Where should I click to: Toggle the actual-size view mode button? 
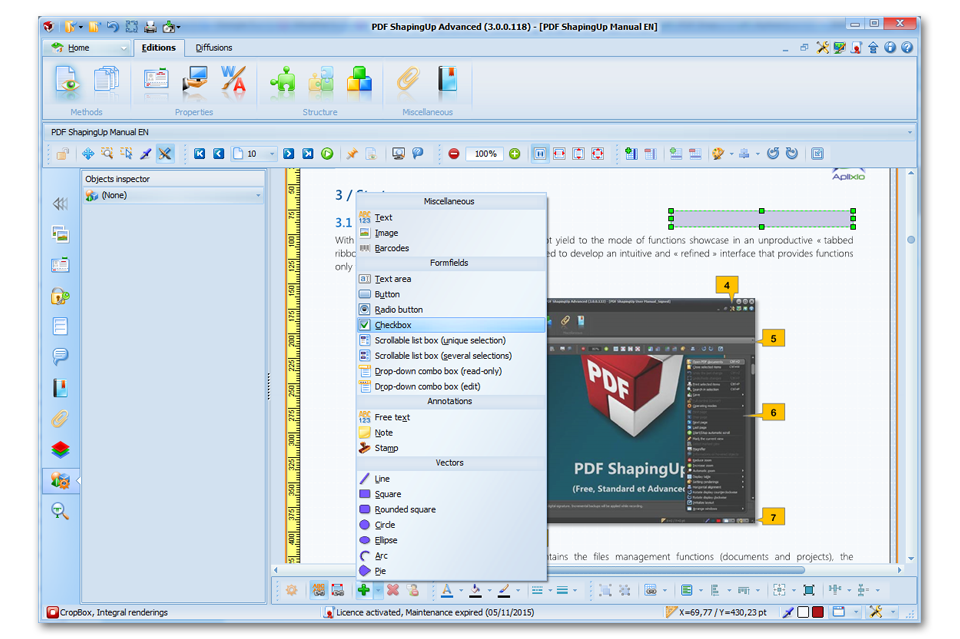pos(539,154)
